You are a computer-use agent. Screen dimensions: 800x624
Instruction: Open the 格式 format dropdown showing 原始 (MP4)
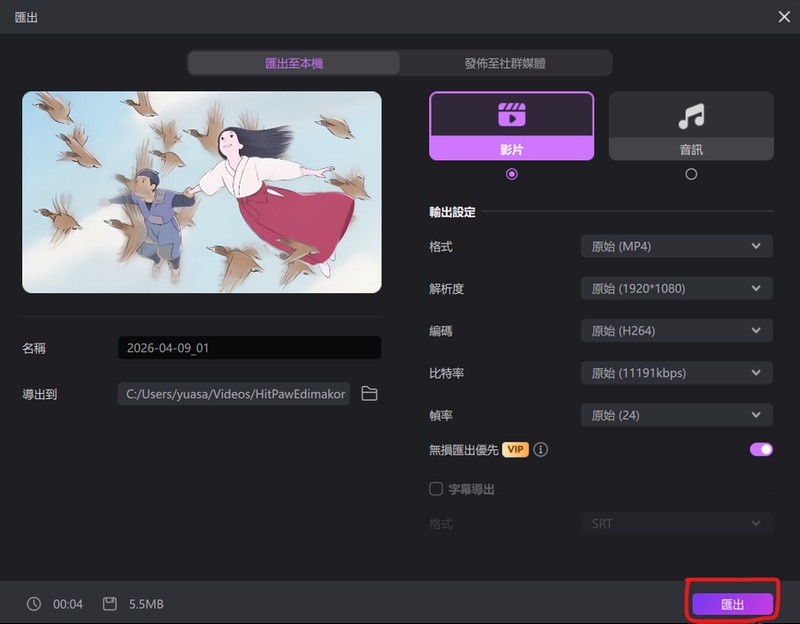pyautogui.click(x=676, y=246)
